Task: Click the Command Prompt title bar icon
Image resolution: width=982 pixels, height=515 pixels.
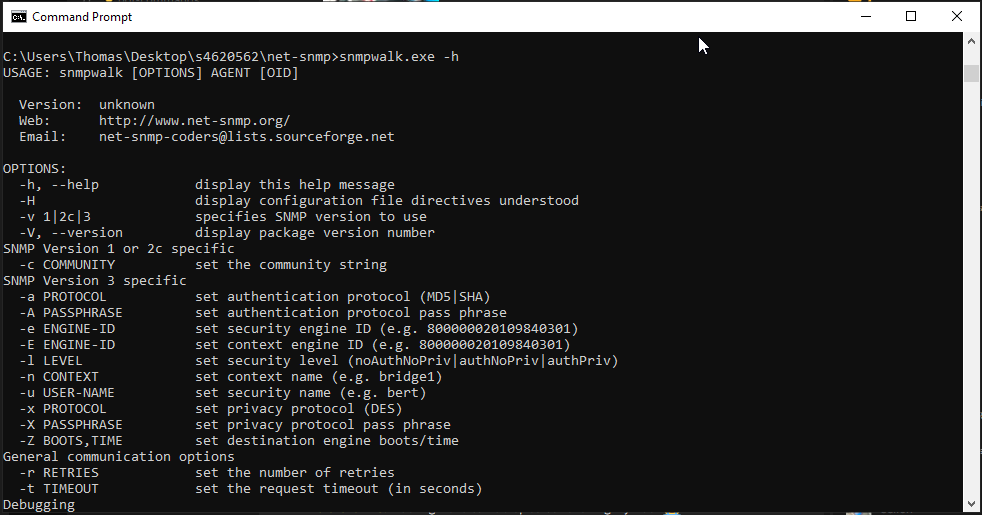Action: (x=18, y=16)
